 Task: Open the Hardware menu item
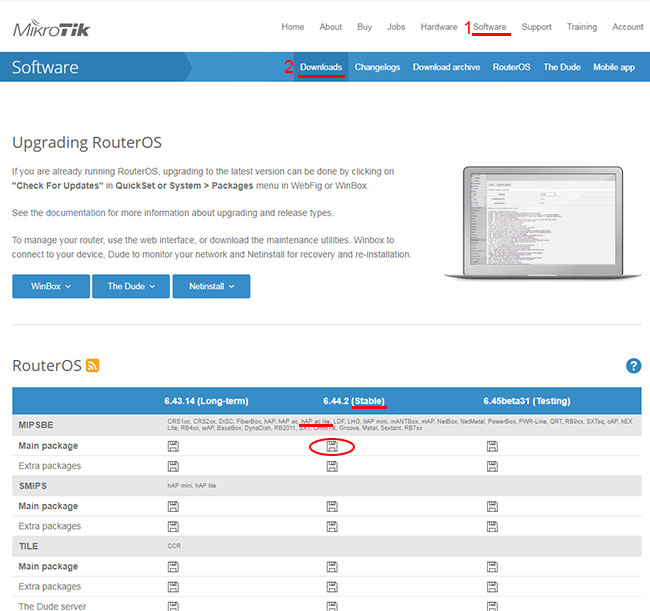439,27
